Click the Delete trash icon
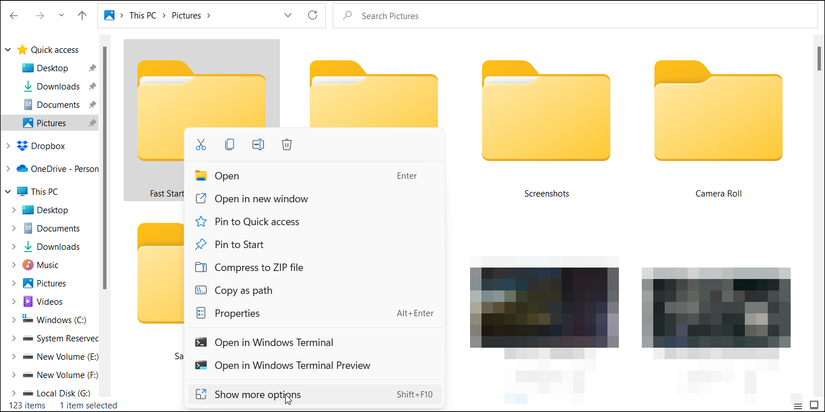825x412 pixels. [287, 144]
